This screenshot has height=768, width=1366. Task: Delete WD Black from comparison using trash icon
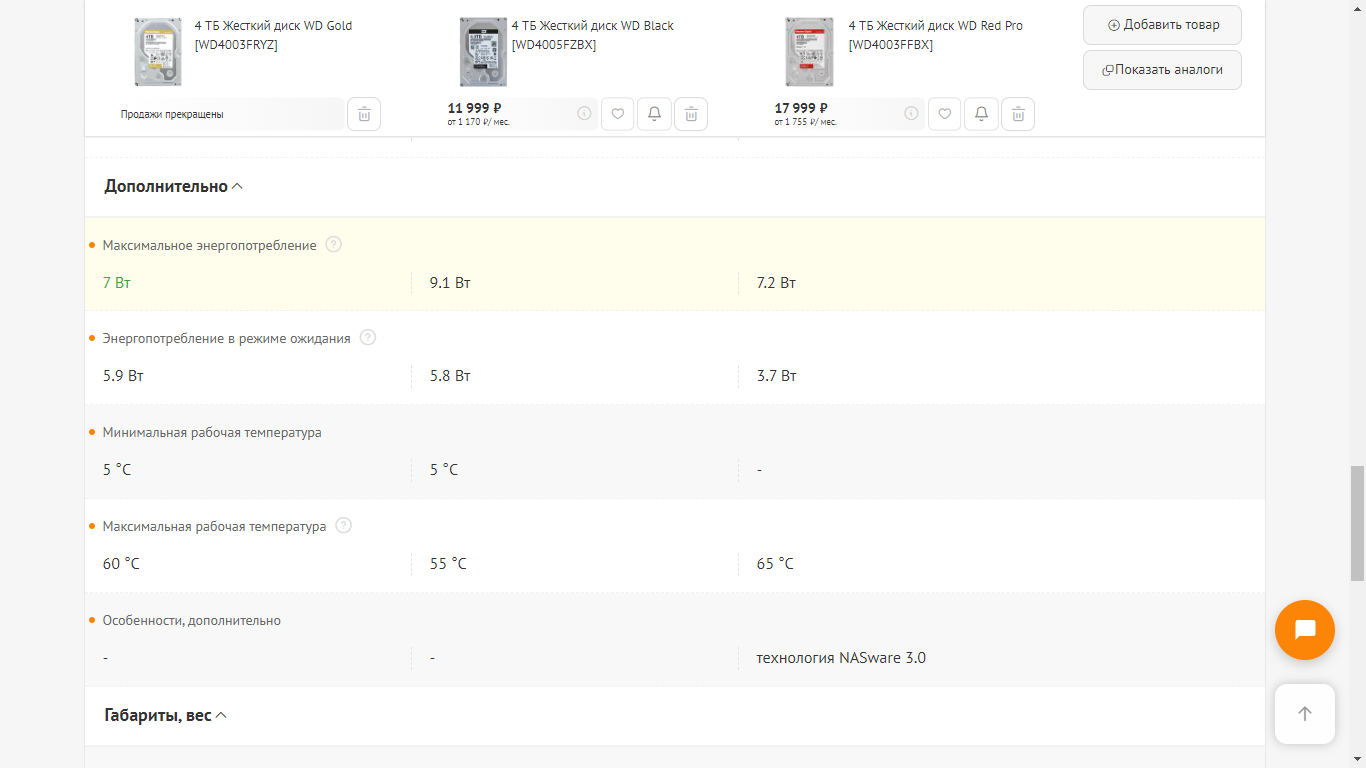point(691,114)
